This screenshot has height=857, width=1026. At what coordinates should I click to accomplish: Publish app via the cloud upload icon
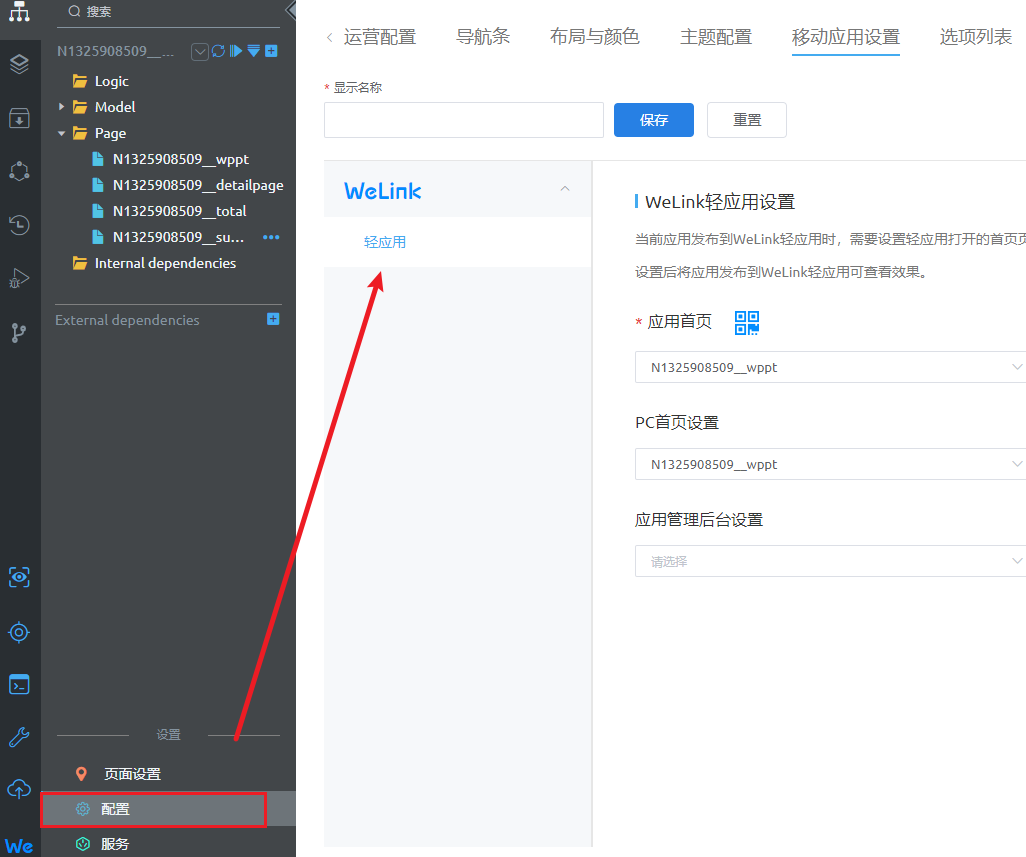pos(19,790)
